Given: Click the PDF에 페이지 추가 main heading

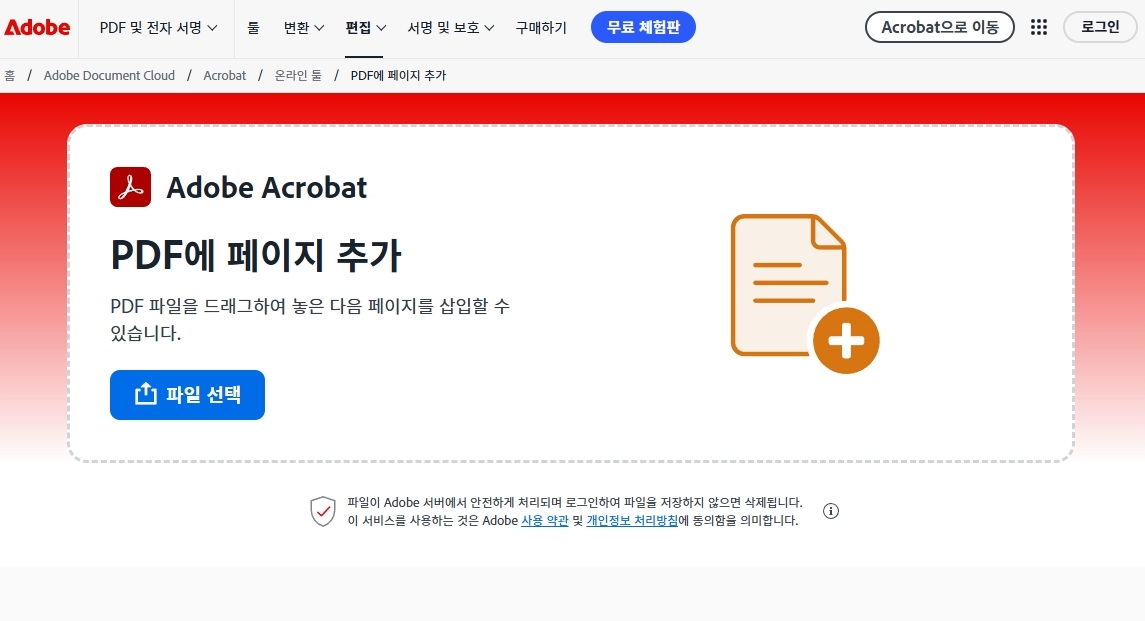Looking at the screenshot, I should (x=256, y=255).
